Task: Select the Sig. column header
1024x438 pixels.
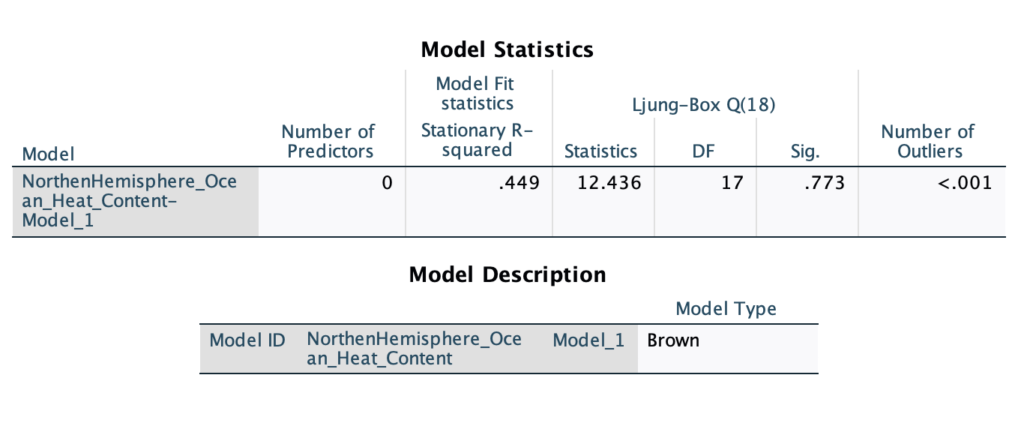Action: 807,152
